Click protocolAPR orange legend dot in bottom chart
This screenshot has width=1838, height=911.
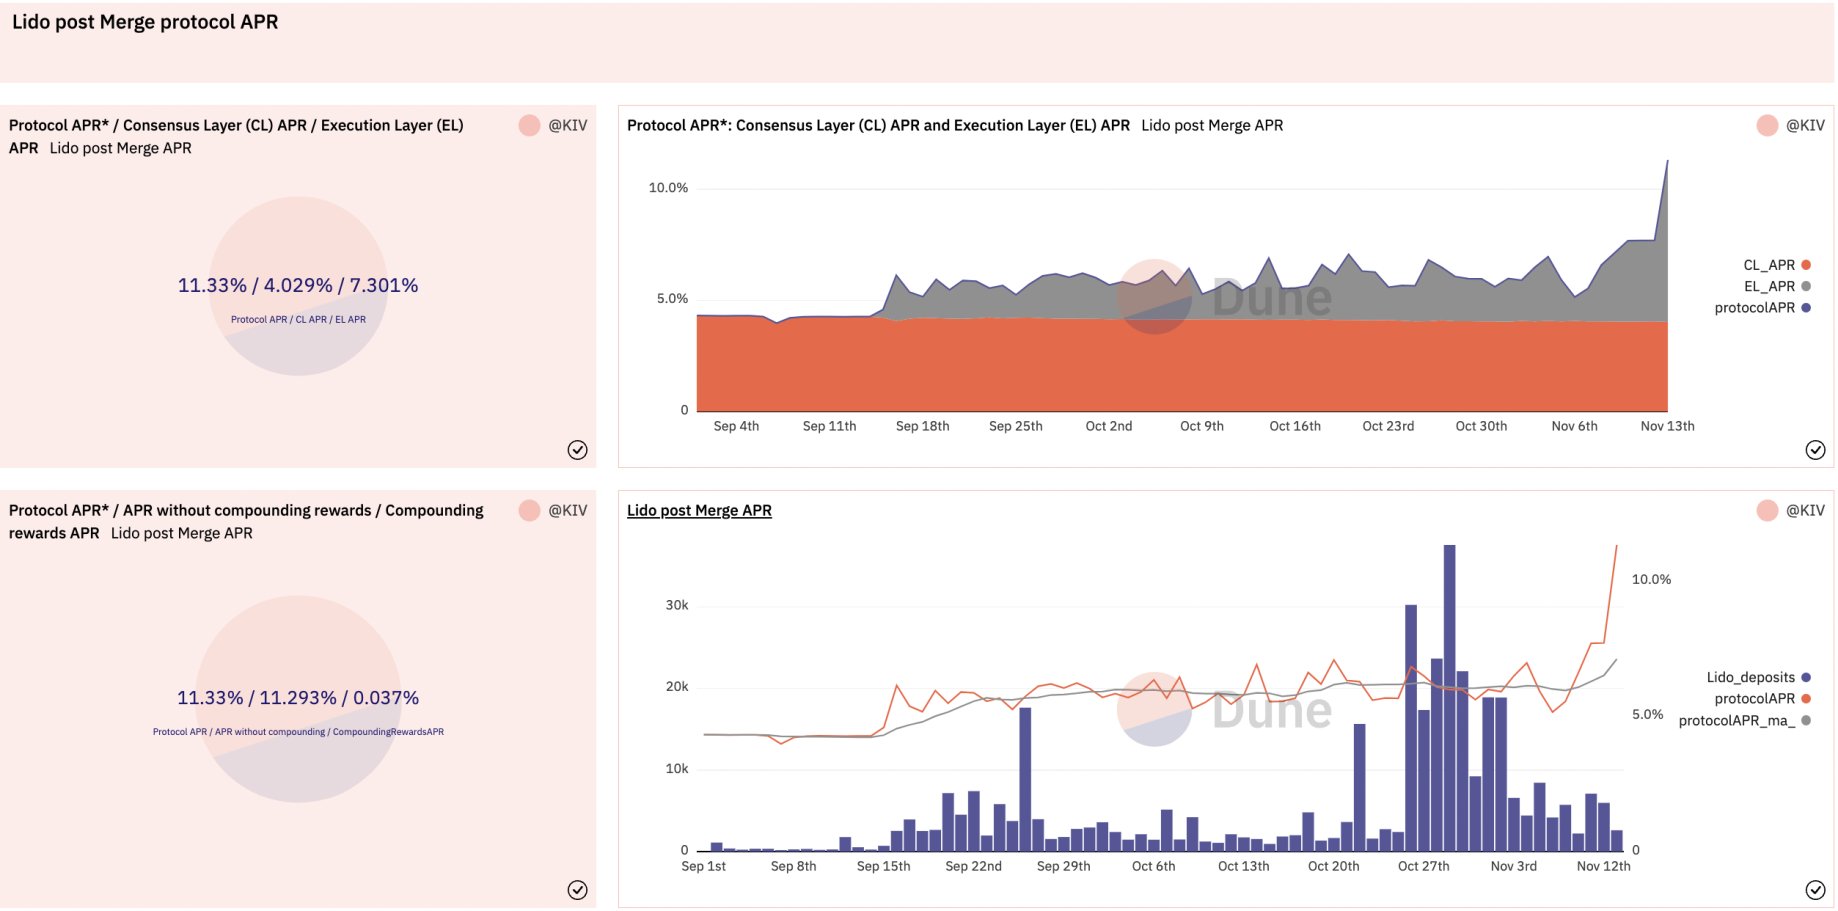[x=1806, y=698]
